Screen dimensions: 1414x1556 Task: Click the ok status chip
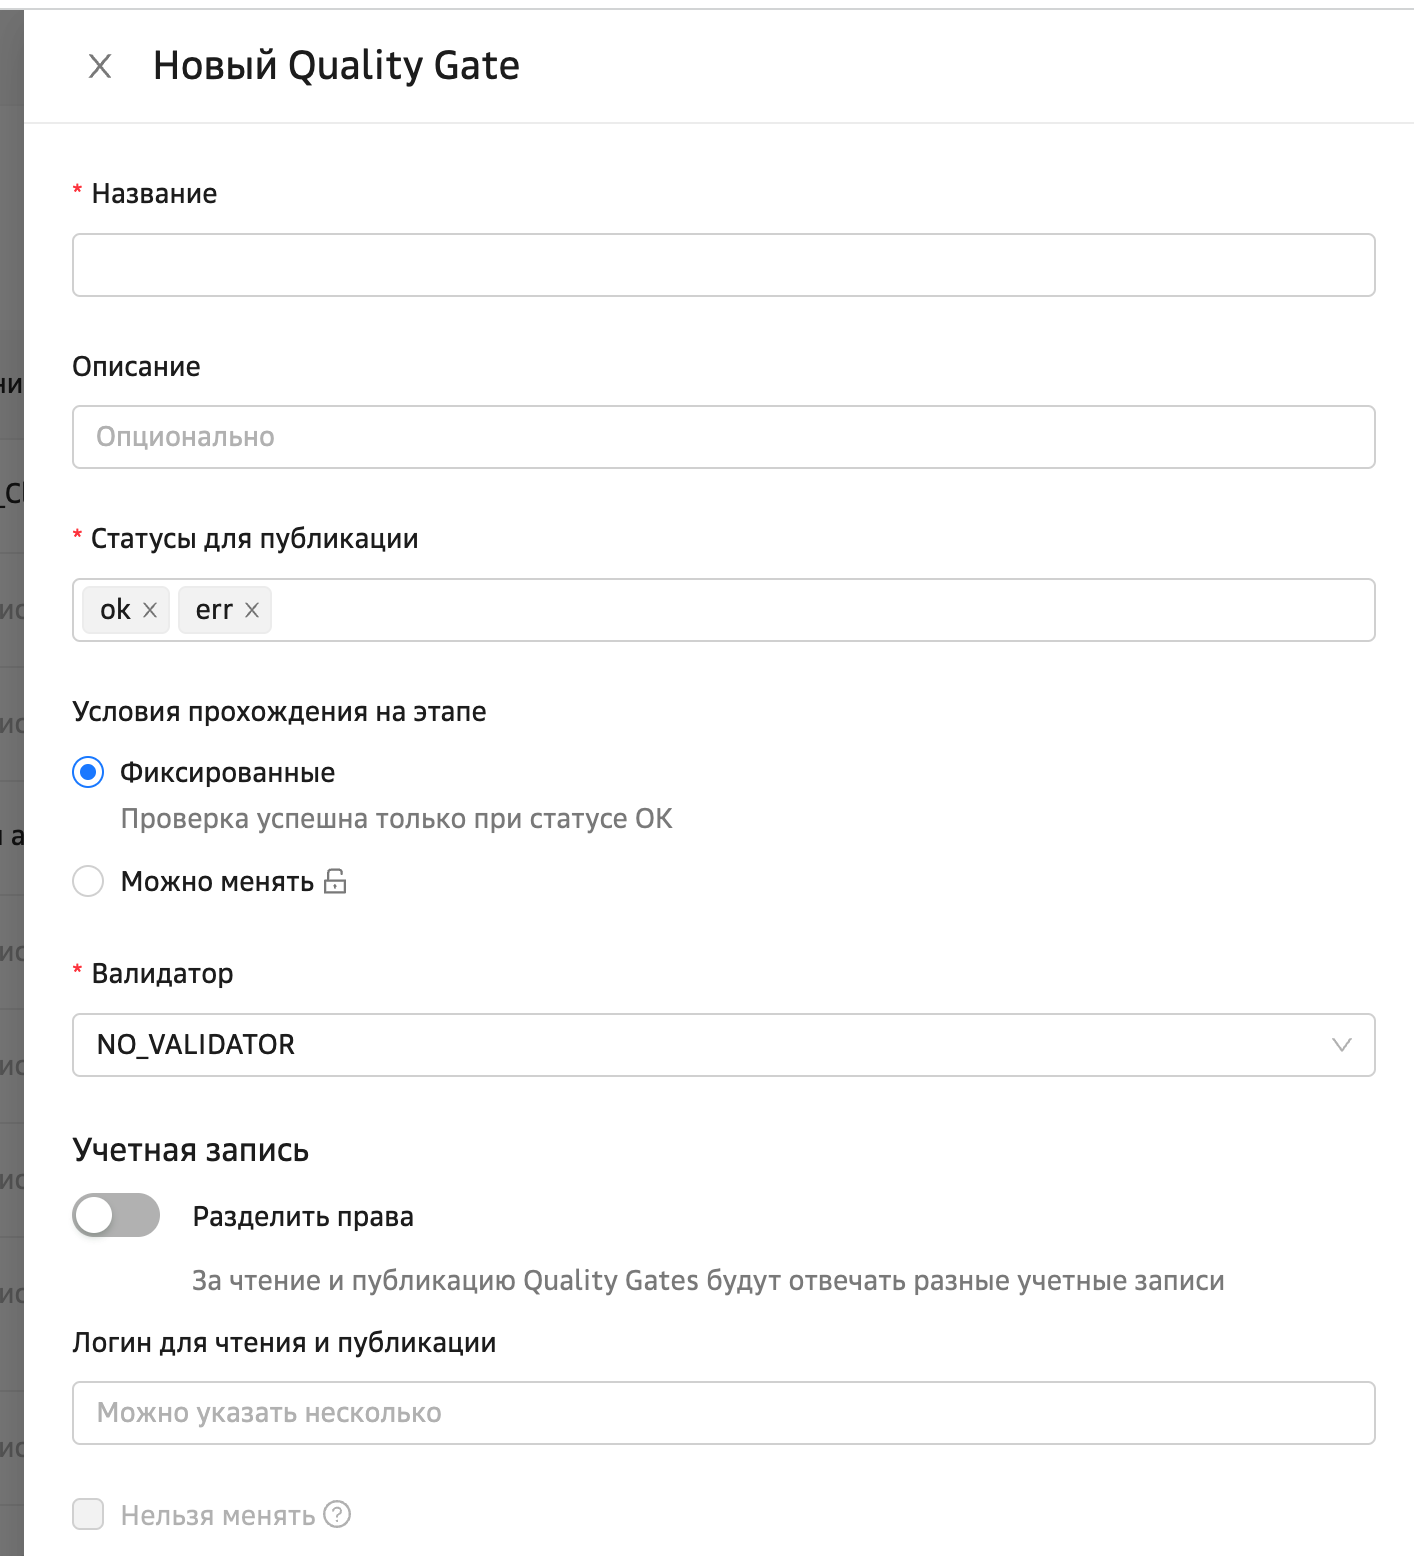(x=115, y=610)
